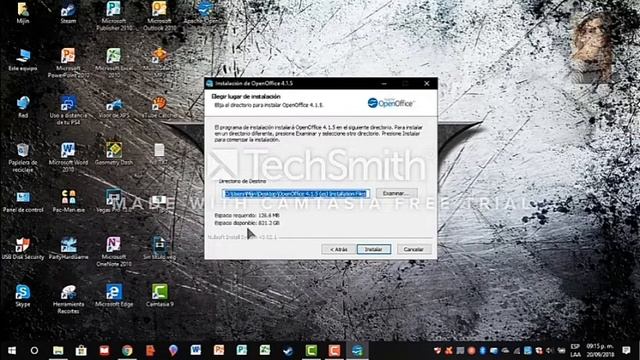Image resolution: width=640 pixels, height=360 pixels.
Task: Open aTube Catcher desktop icon
Action: tap(160, 107)
